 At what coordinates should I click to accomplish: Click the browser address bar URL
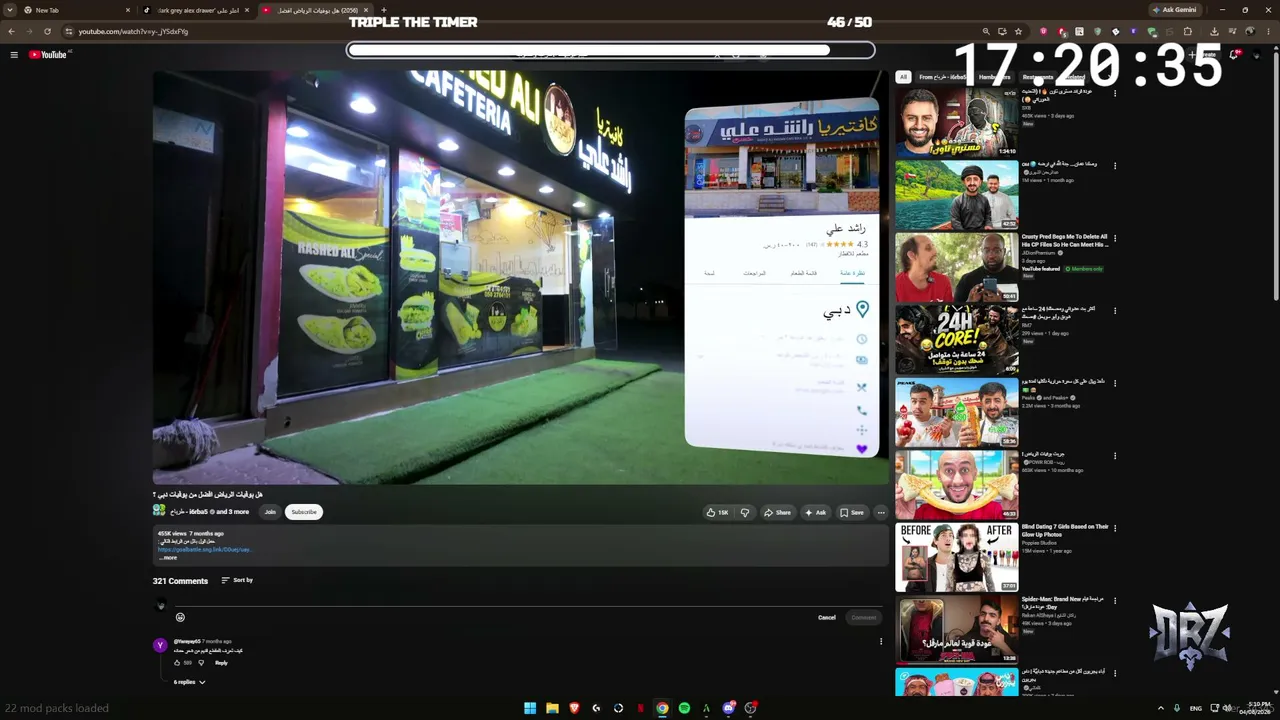133,31
